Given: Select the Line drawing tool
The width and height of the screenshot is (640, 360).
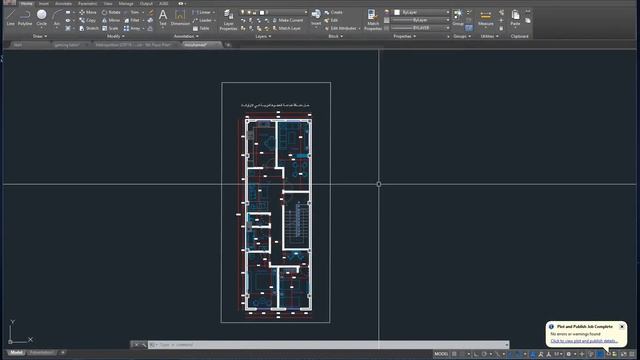Looking at the screenshot, I should click(x=11, y=18).
